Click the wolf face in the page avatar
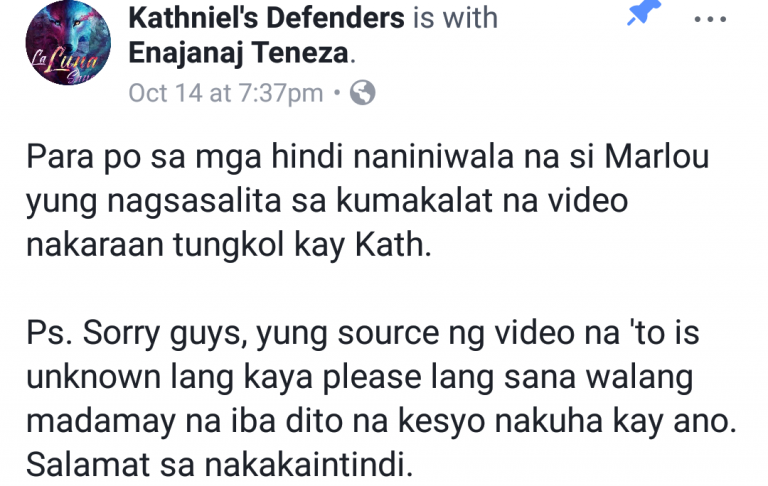The height and width of the screenshot is (486, 768). click(69, 27)
